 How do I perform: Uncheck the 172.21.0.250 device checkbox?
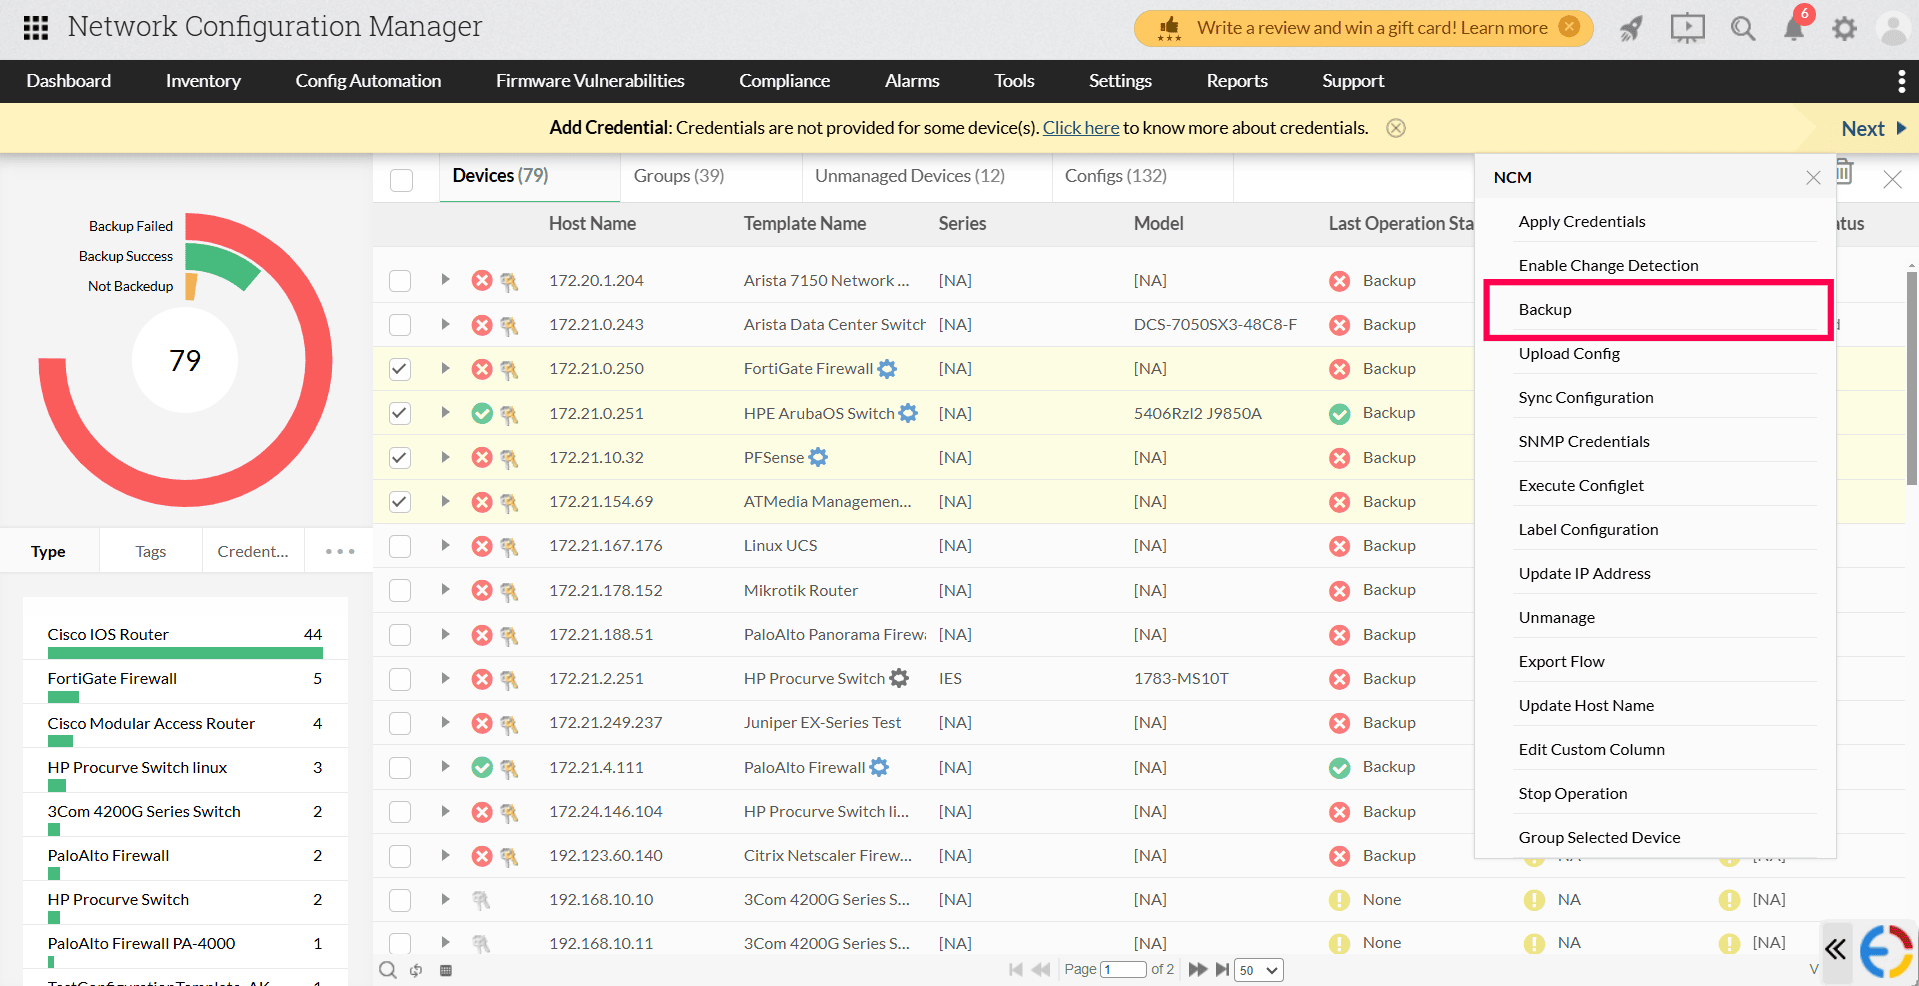pyautogui.click(x=400, y=369)
